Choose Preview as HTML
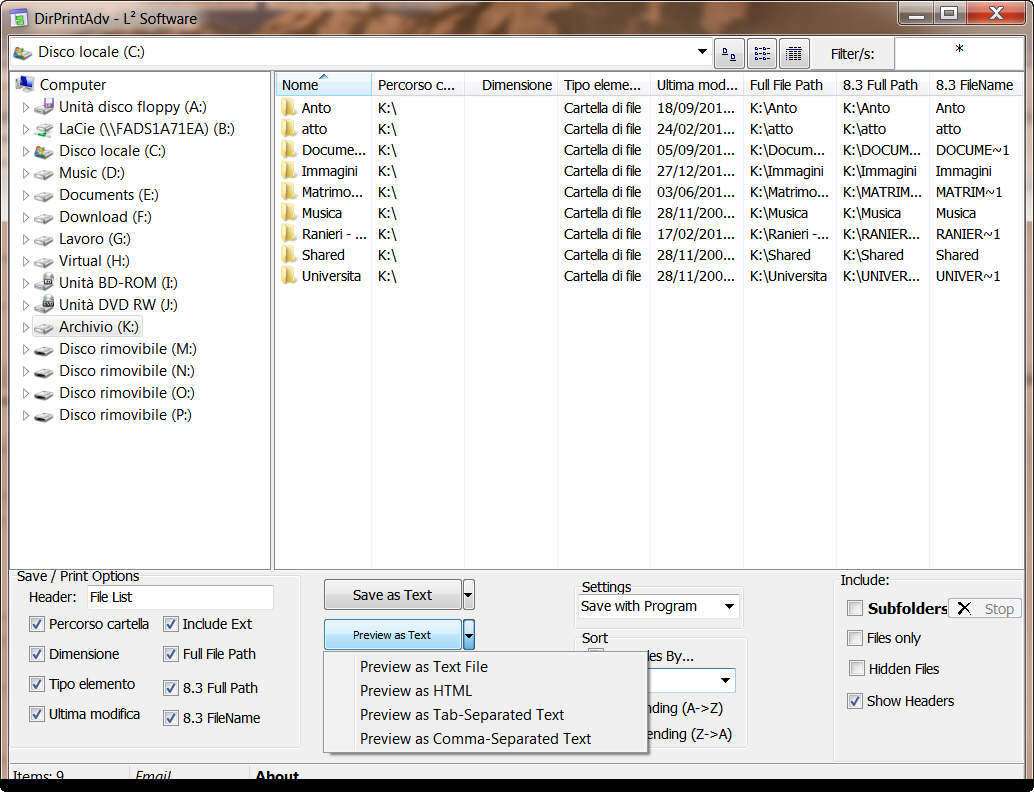Viewport: 1034px width, 792px height. (485, 690)
